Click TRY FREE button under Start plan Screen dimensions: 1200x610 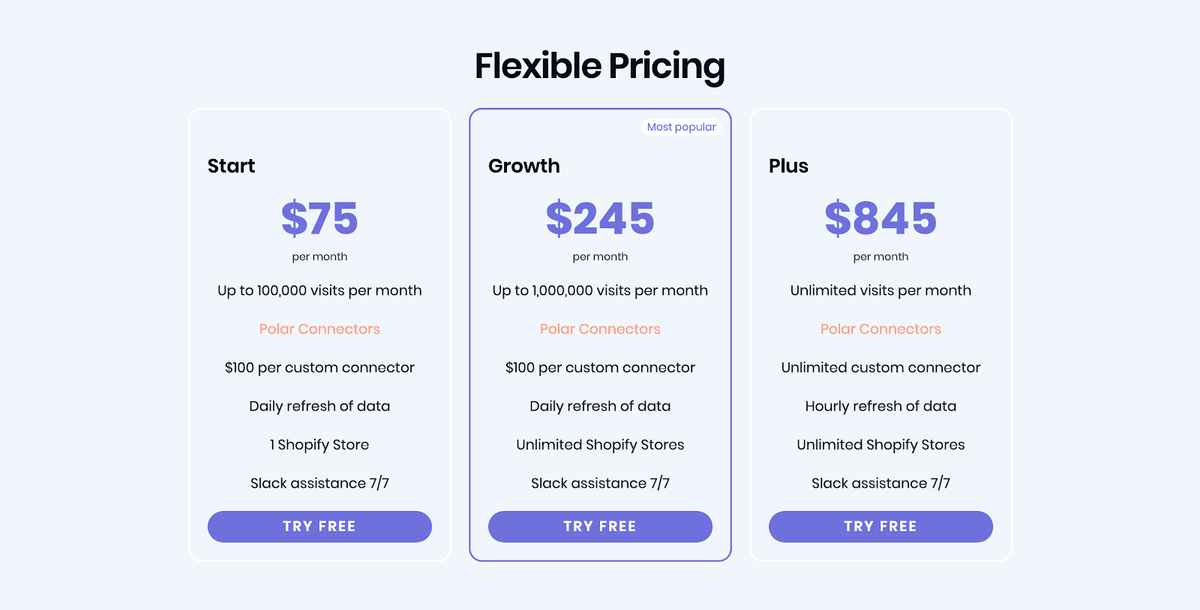point(319,526)
